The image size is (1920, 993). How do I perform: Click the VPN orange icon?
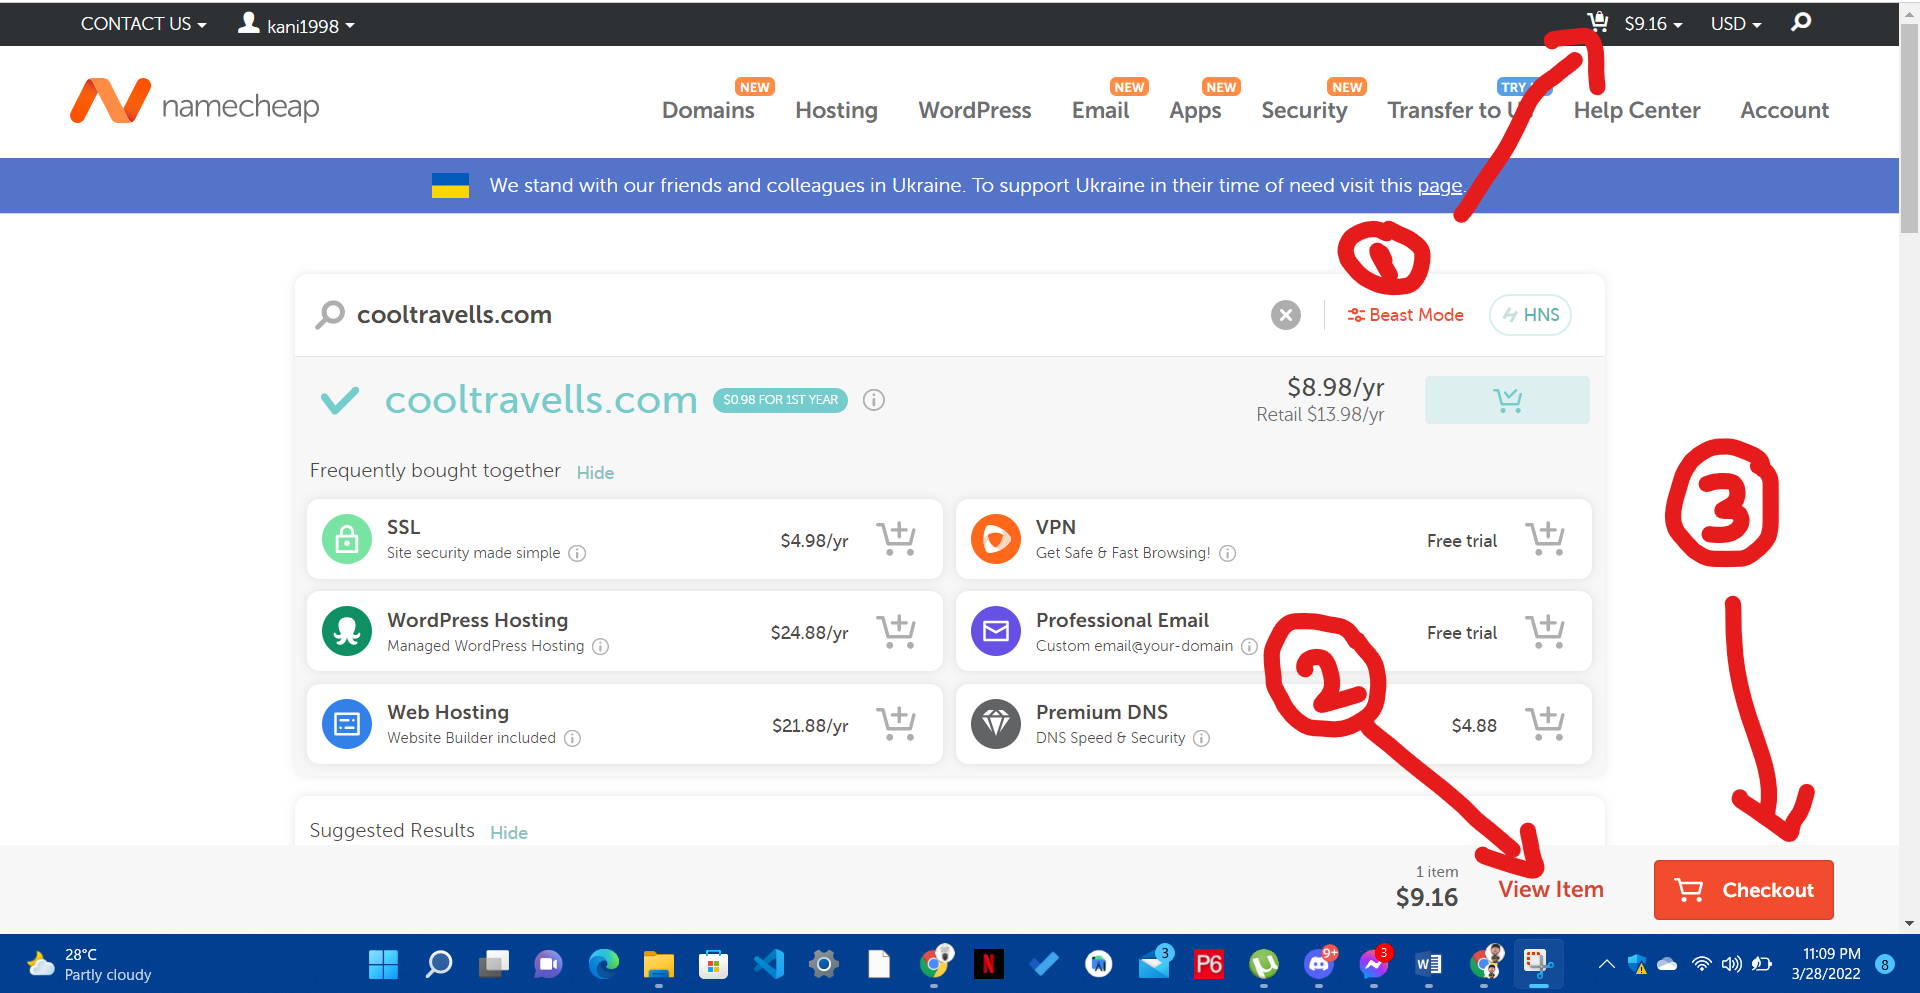click(x=996, y=539)
